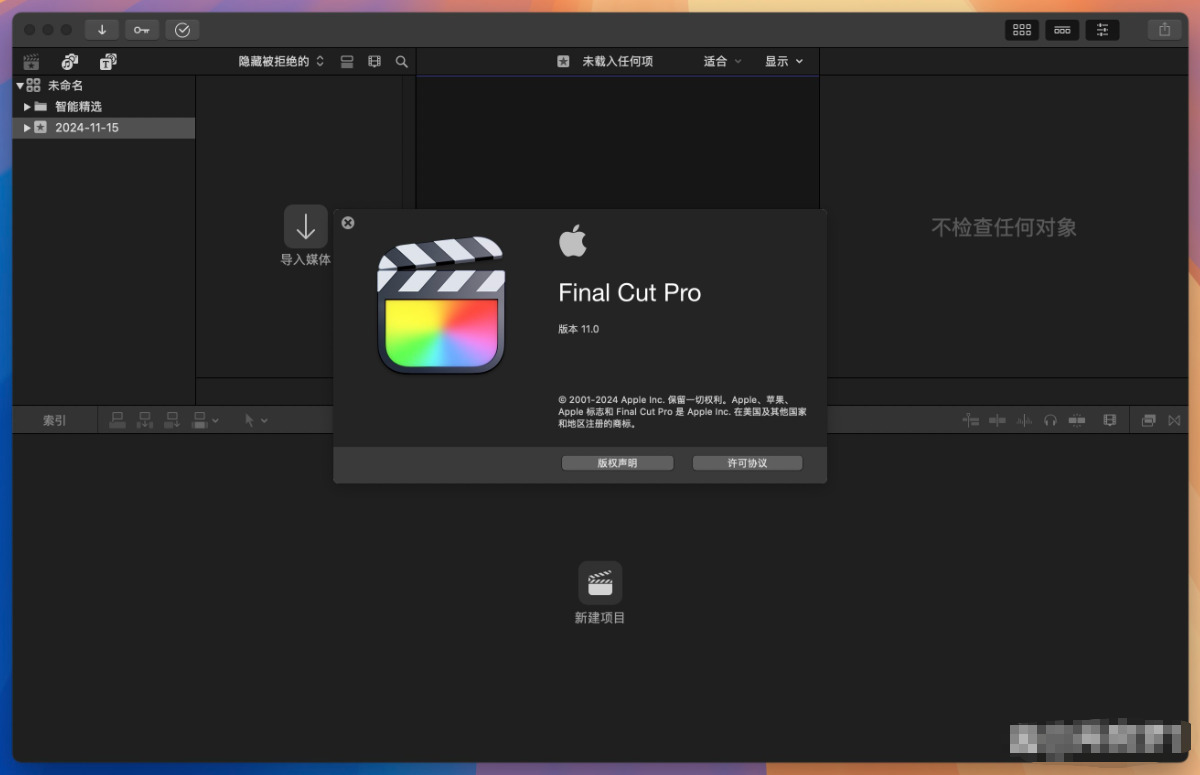Toggle the browser panel grid button
1200x775 pixels.
click(1022, 30)
